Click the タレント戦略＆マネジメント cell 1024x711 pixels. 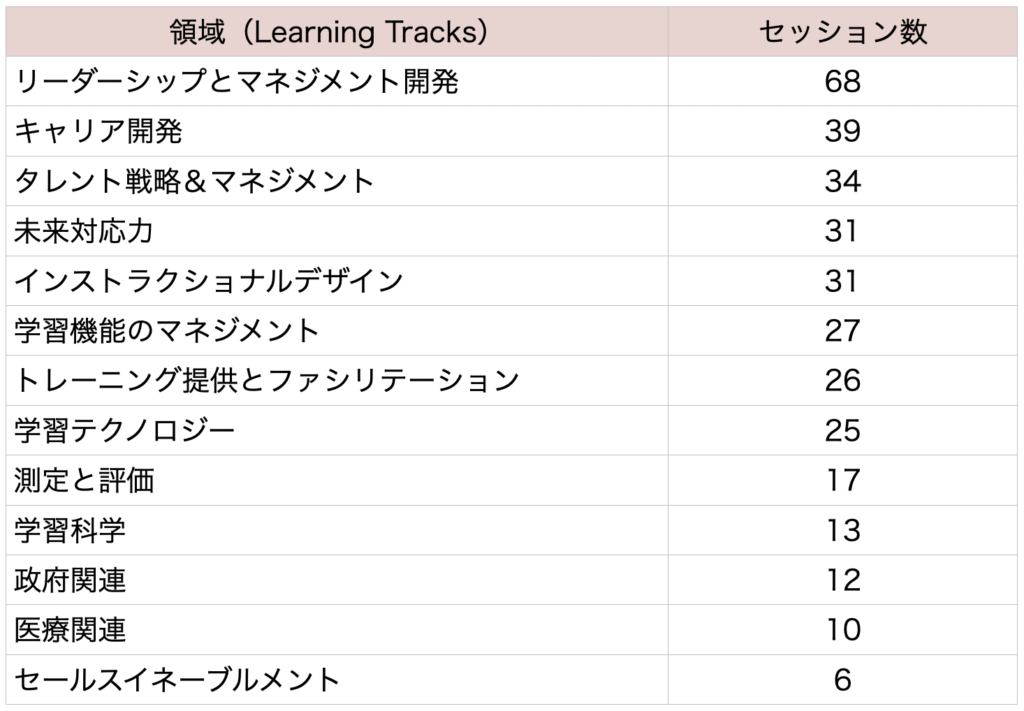[337, 181]
